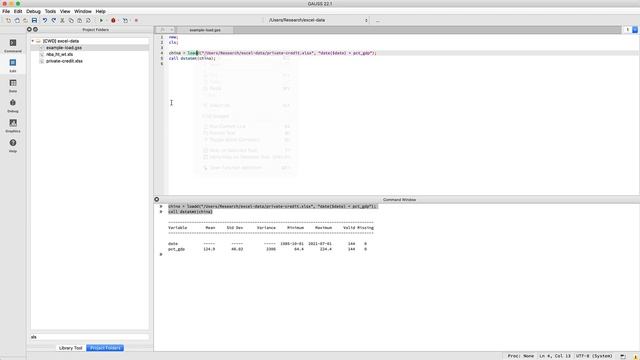Open the Edit page in sidebar
640x360 pixels.
13,65
